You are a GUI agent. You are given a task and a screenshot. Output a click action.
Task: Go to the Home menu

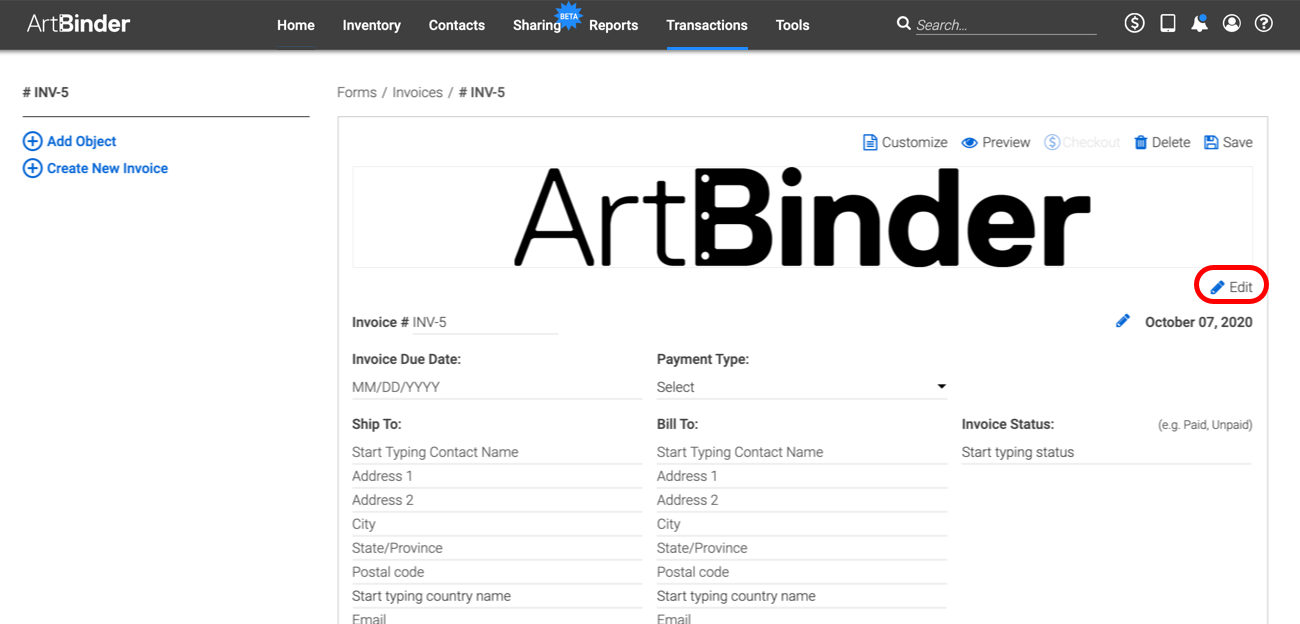coord(296,25)
